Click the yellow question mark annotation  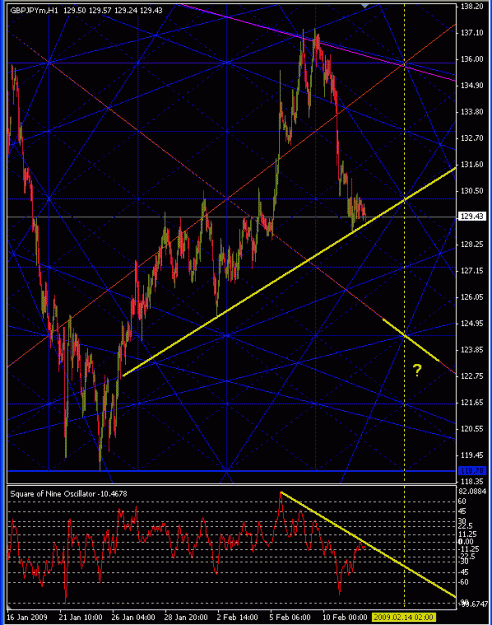tap(417, 371)
